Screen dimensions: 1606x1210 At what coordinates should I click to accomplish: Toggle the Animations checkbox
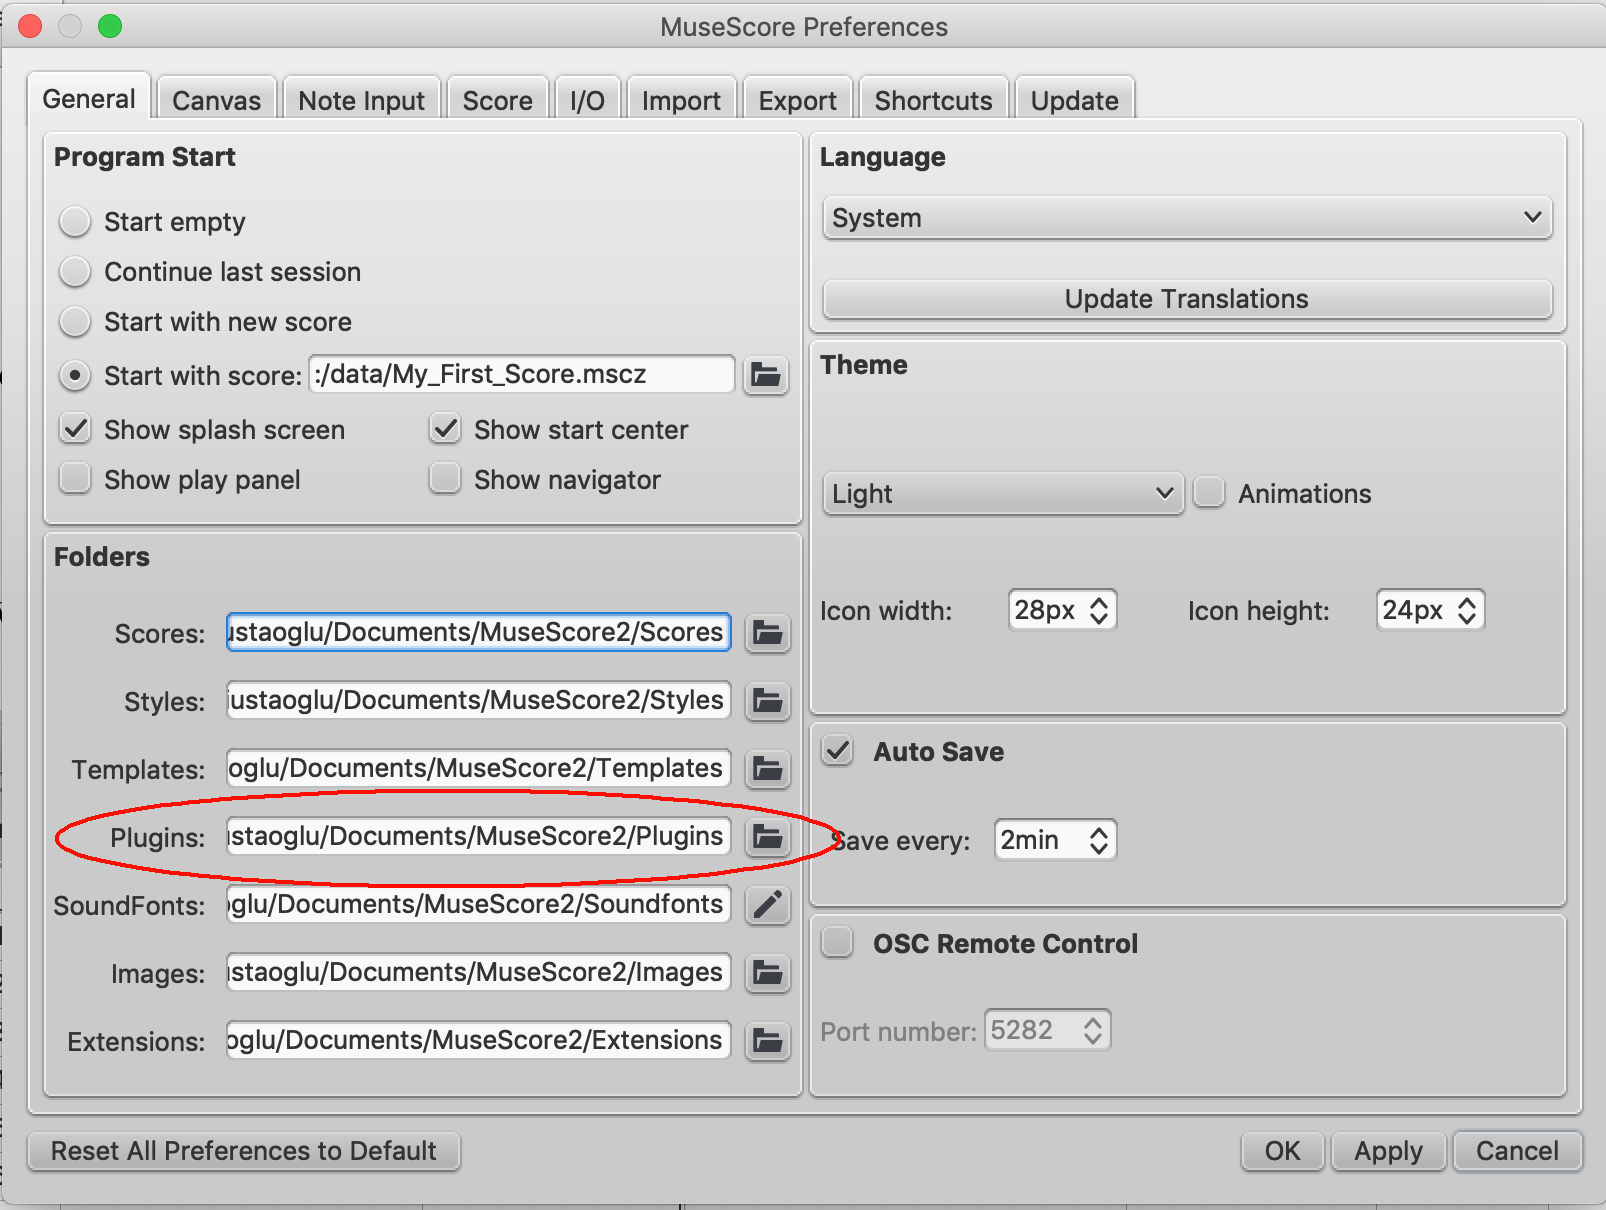[1209, 492]
